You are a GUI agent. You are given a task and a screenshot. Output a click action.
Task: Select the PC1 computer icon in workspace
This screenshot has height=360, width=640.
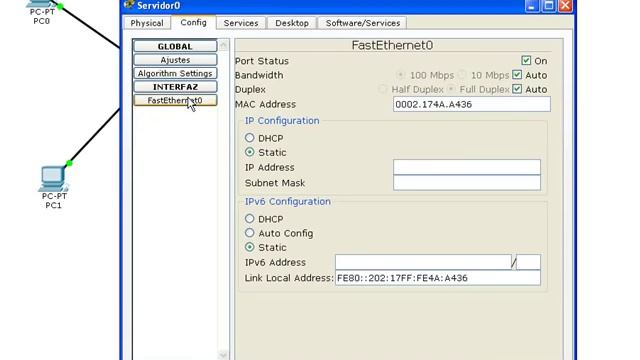[x=53, y=178]
